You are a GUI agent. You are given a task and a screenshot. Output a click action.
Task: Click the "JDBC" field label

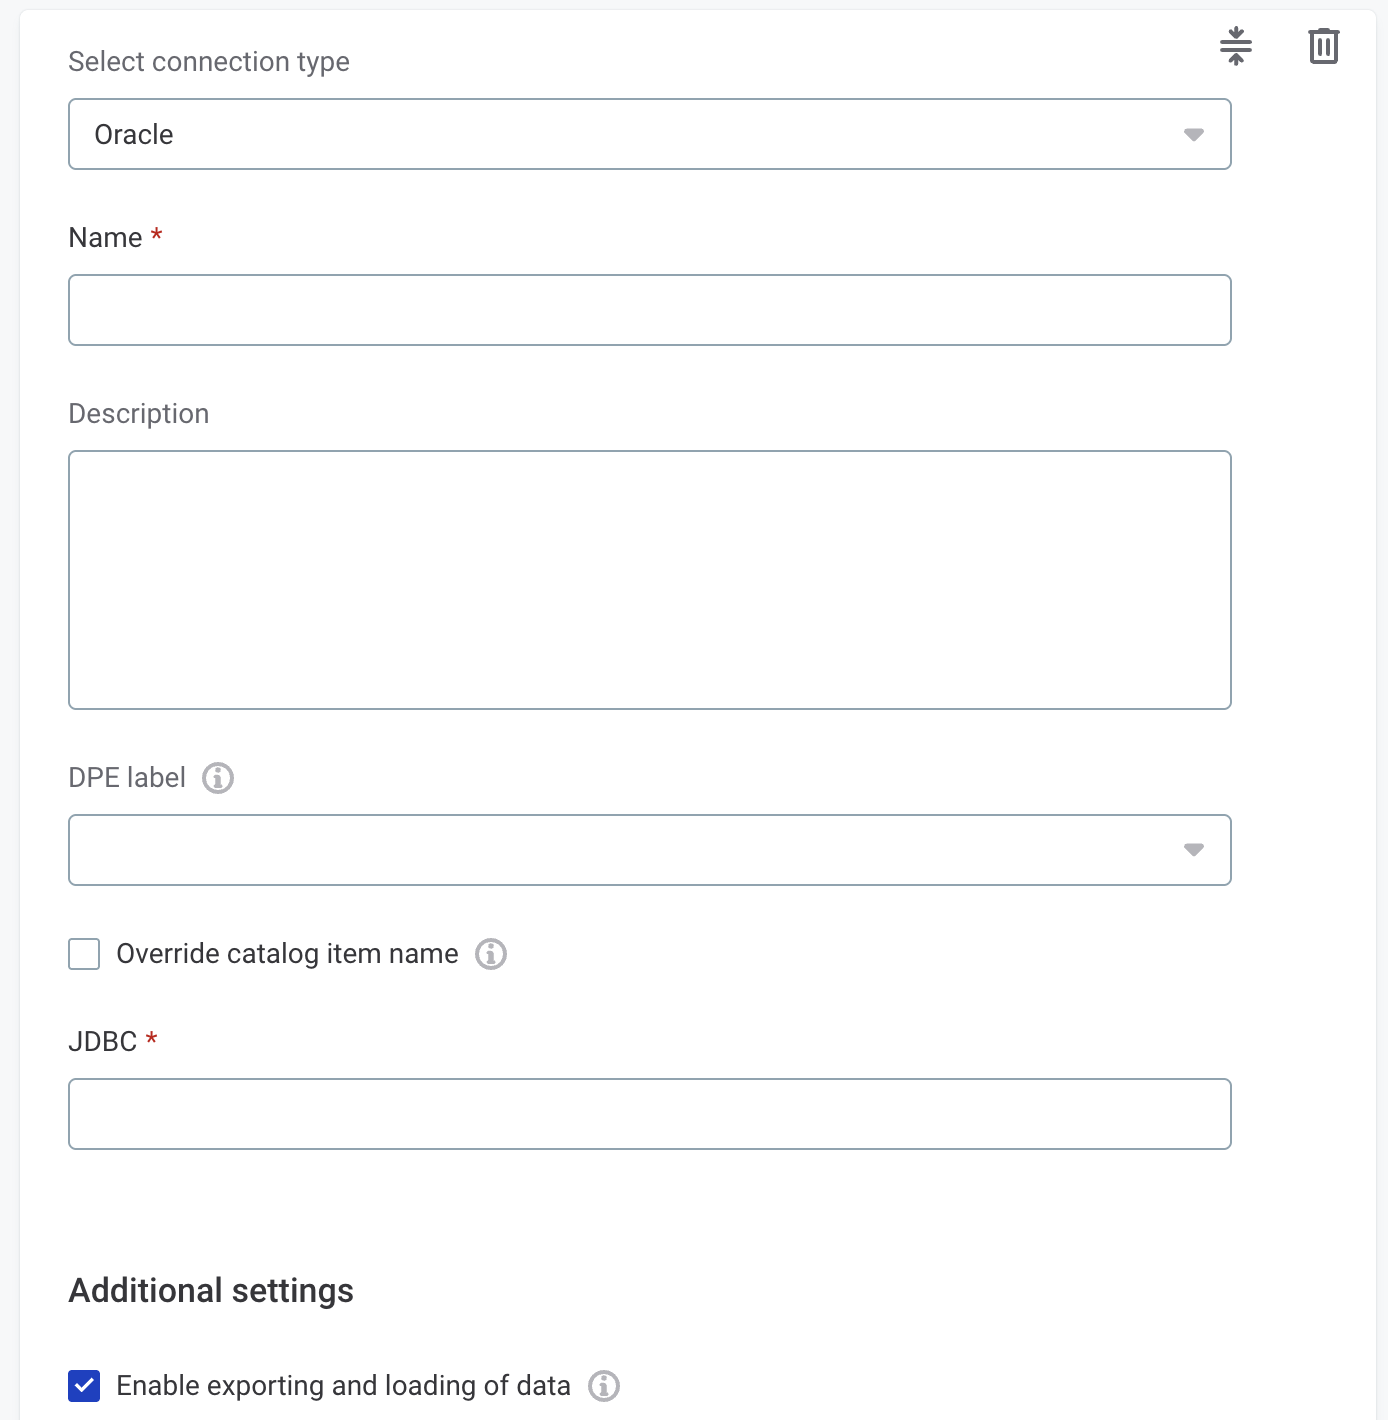102,1042
